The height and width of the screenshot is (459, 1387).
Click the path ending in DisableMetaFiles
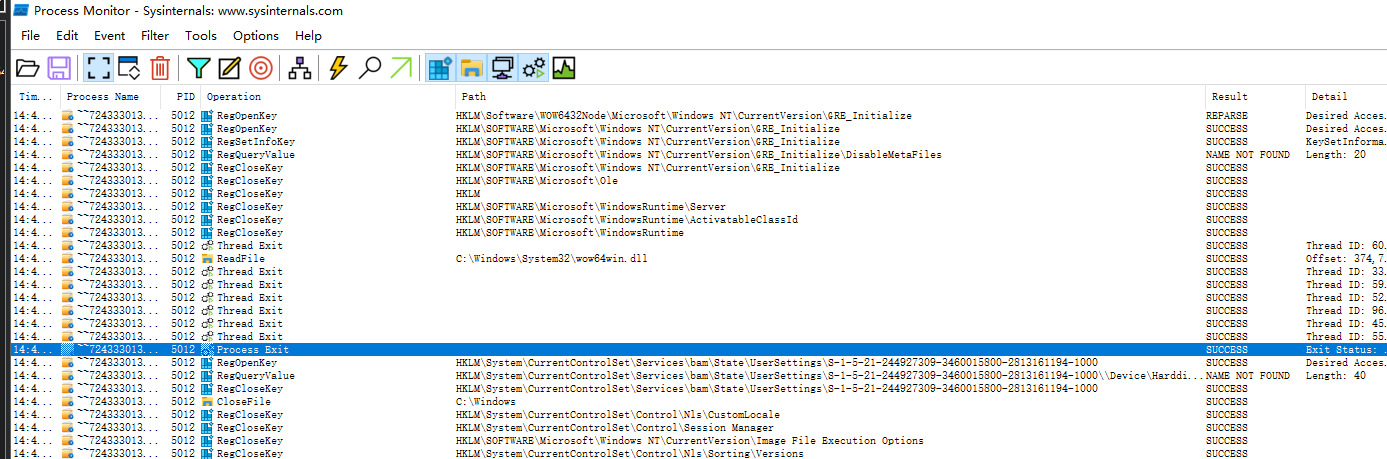[x=699, y=155]
